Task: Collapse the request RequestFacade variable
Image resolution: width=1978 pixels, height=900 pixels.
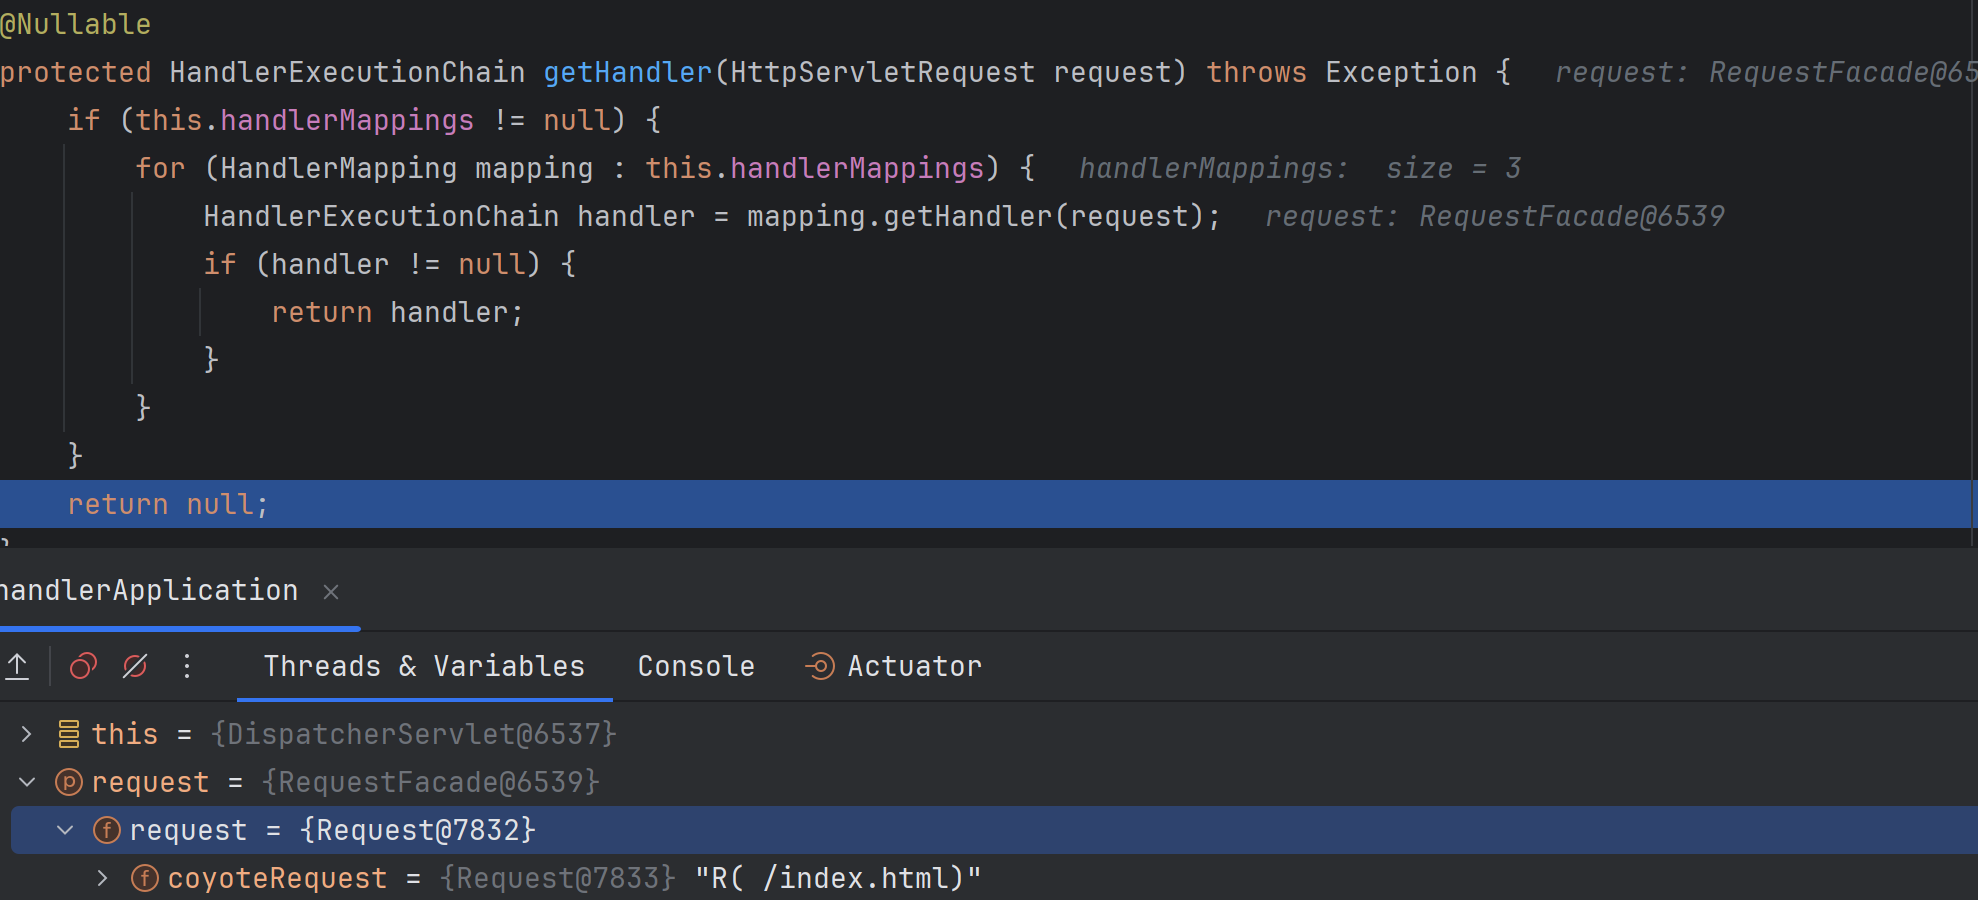Action: pyautogui.click(x=27, y=782)
